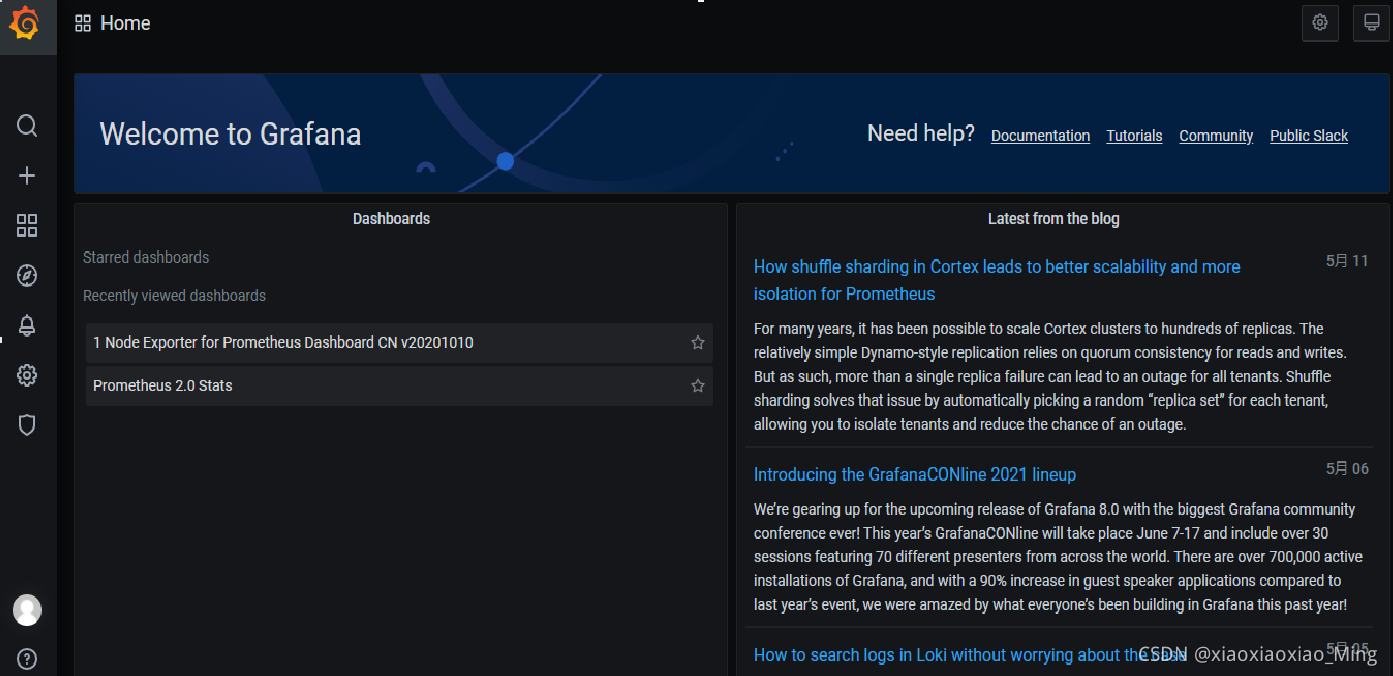
Task: Click the Grafana logo icon
Action: [24, 23]
